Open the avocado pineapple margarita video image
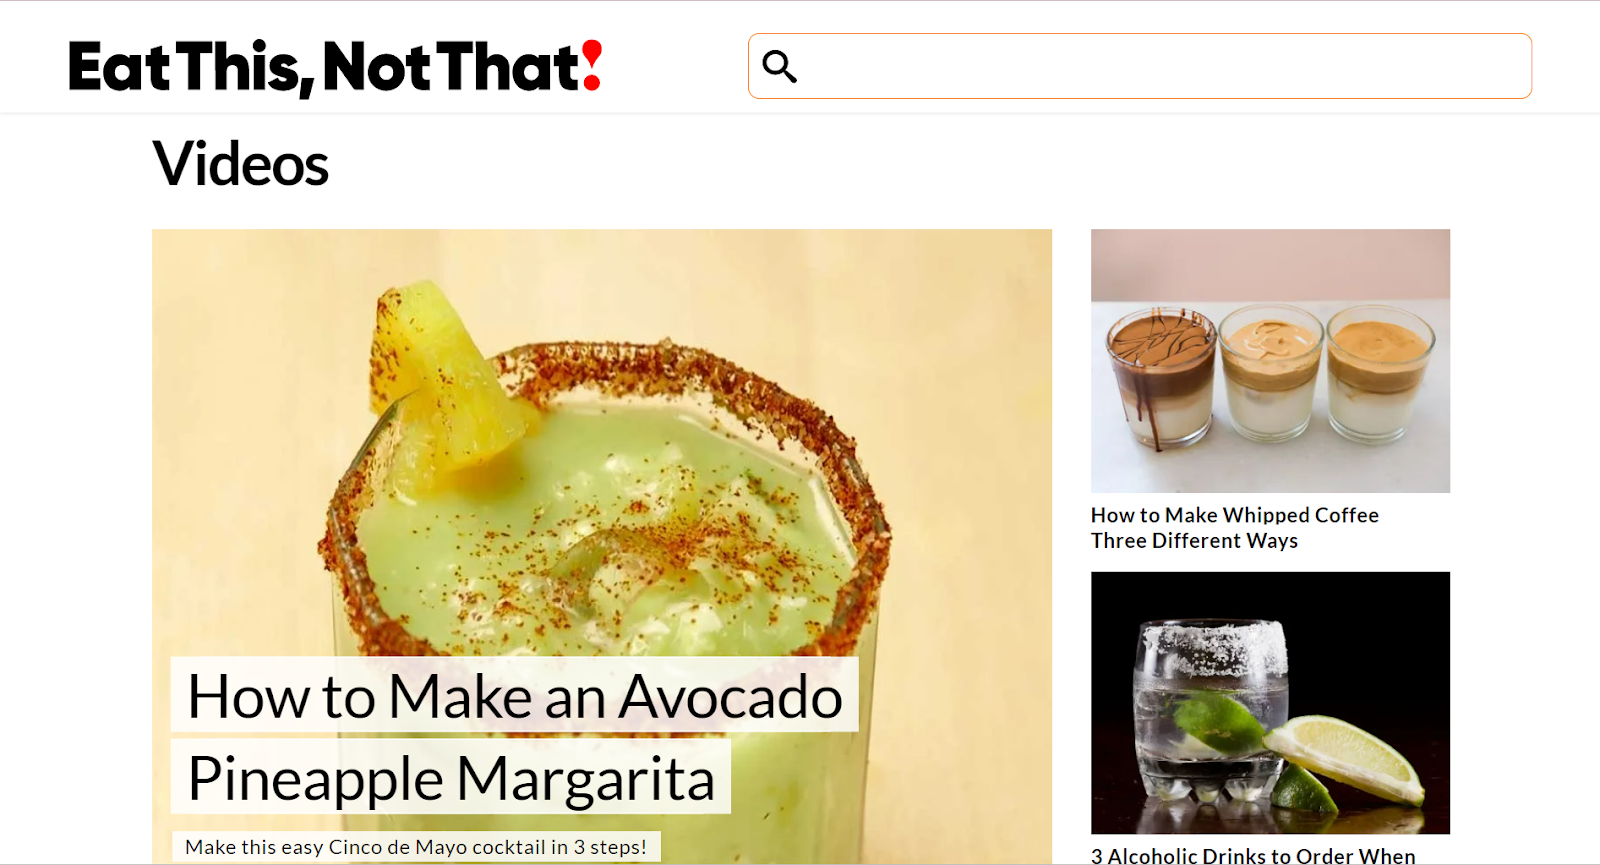The image size is (1600, 865). [602, 546]
